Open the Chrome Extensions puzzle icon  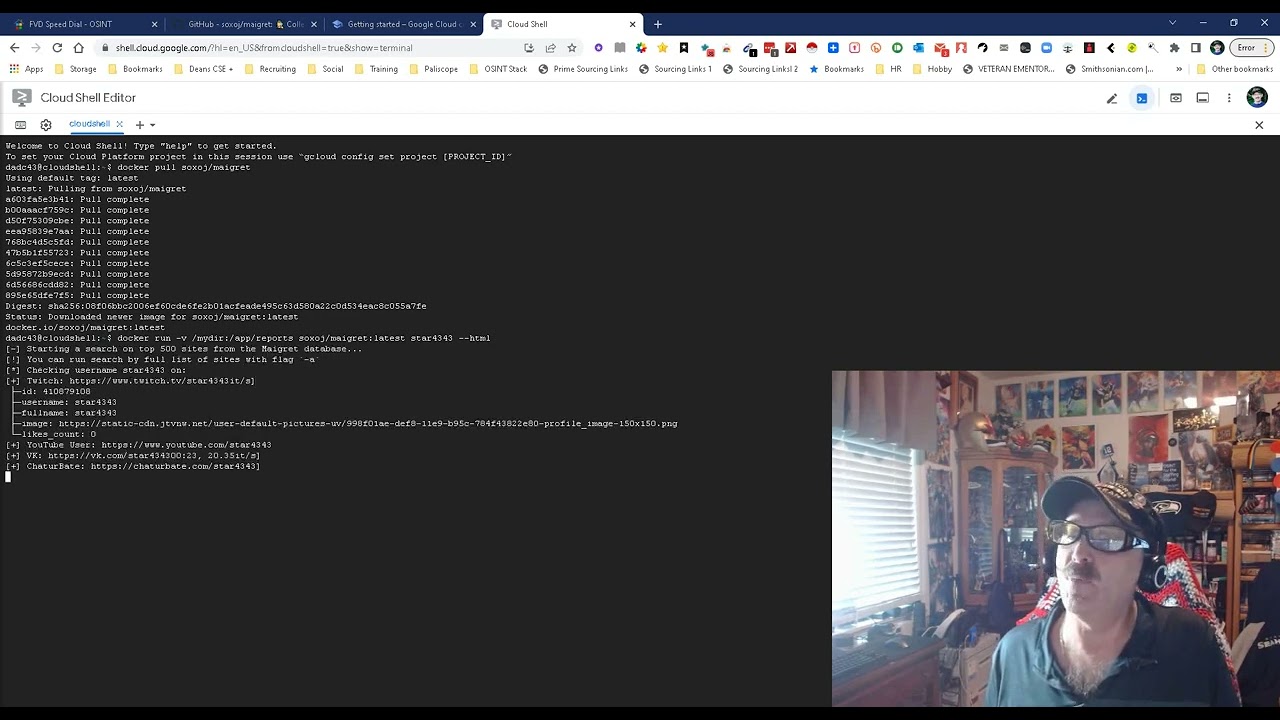(x=1174, y=48)
